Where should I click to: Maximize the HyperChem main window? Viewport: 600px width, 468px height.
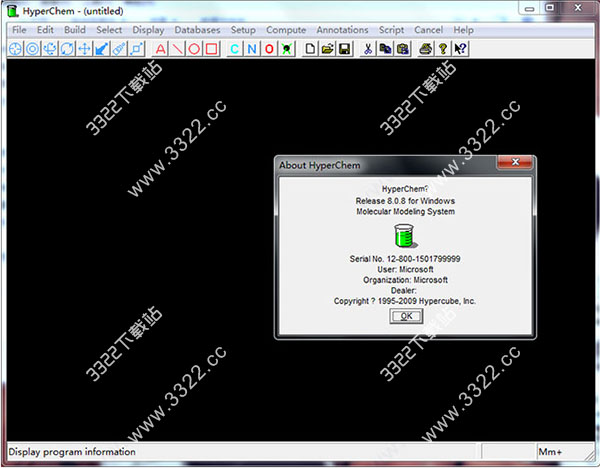[x=550, y=8]
